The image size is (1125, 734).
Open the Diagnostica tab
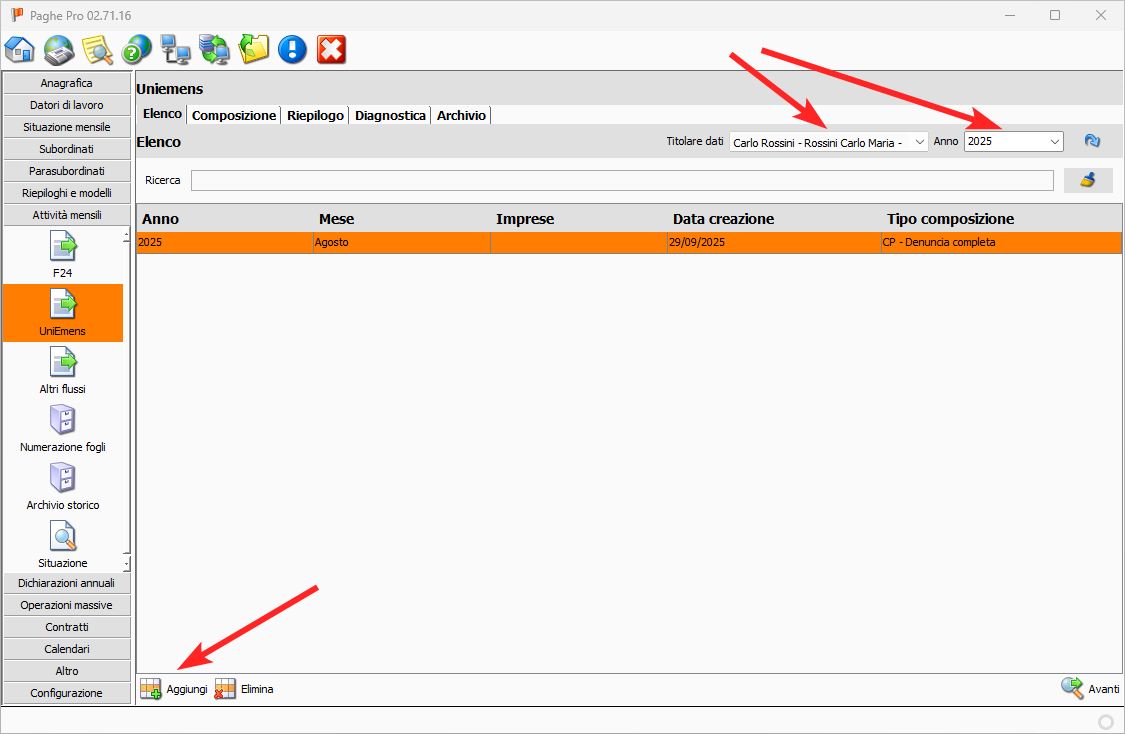click(390, 115)
